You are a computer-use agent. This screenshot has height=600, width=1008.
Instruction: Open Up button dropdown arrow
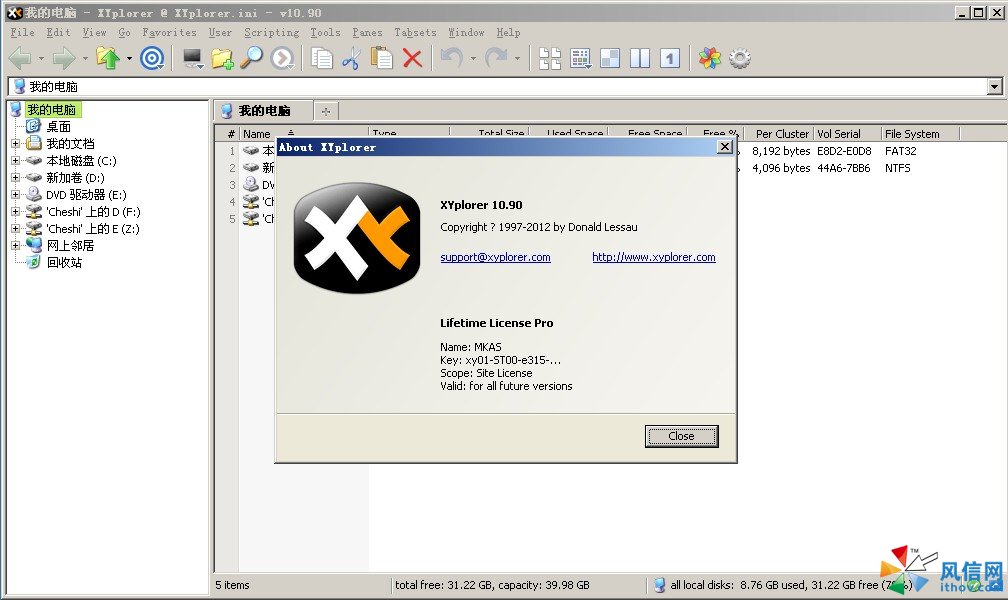(x=129, y=59)
